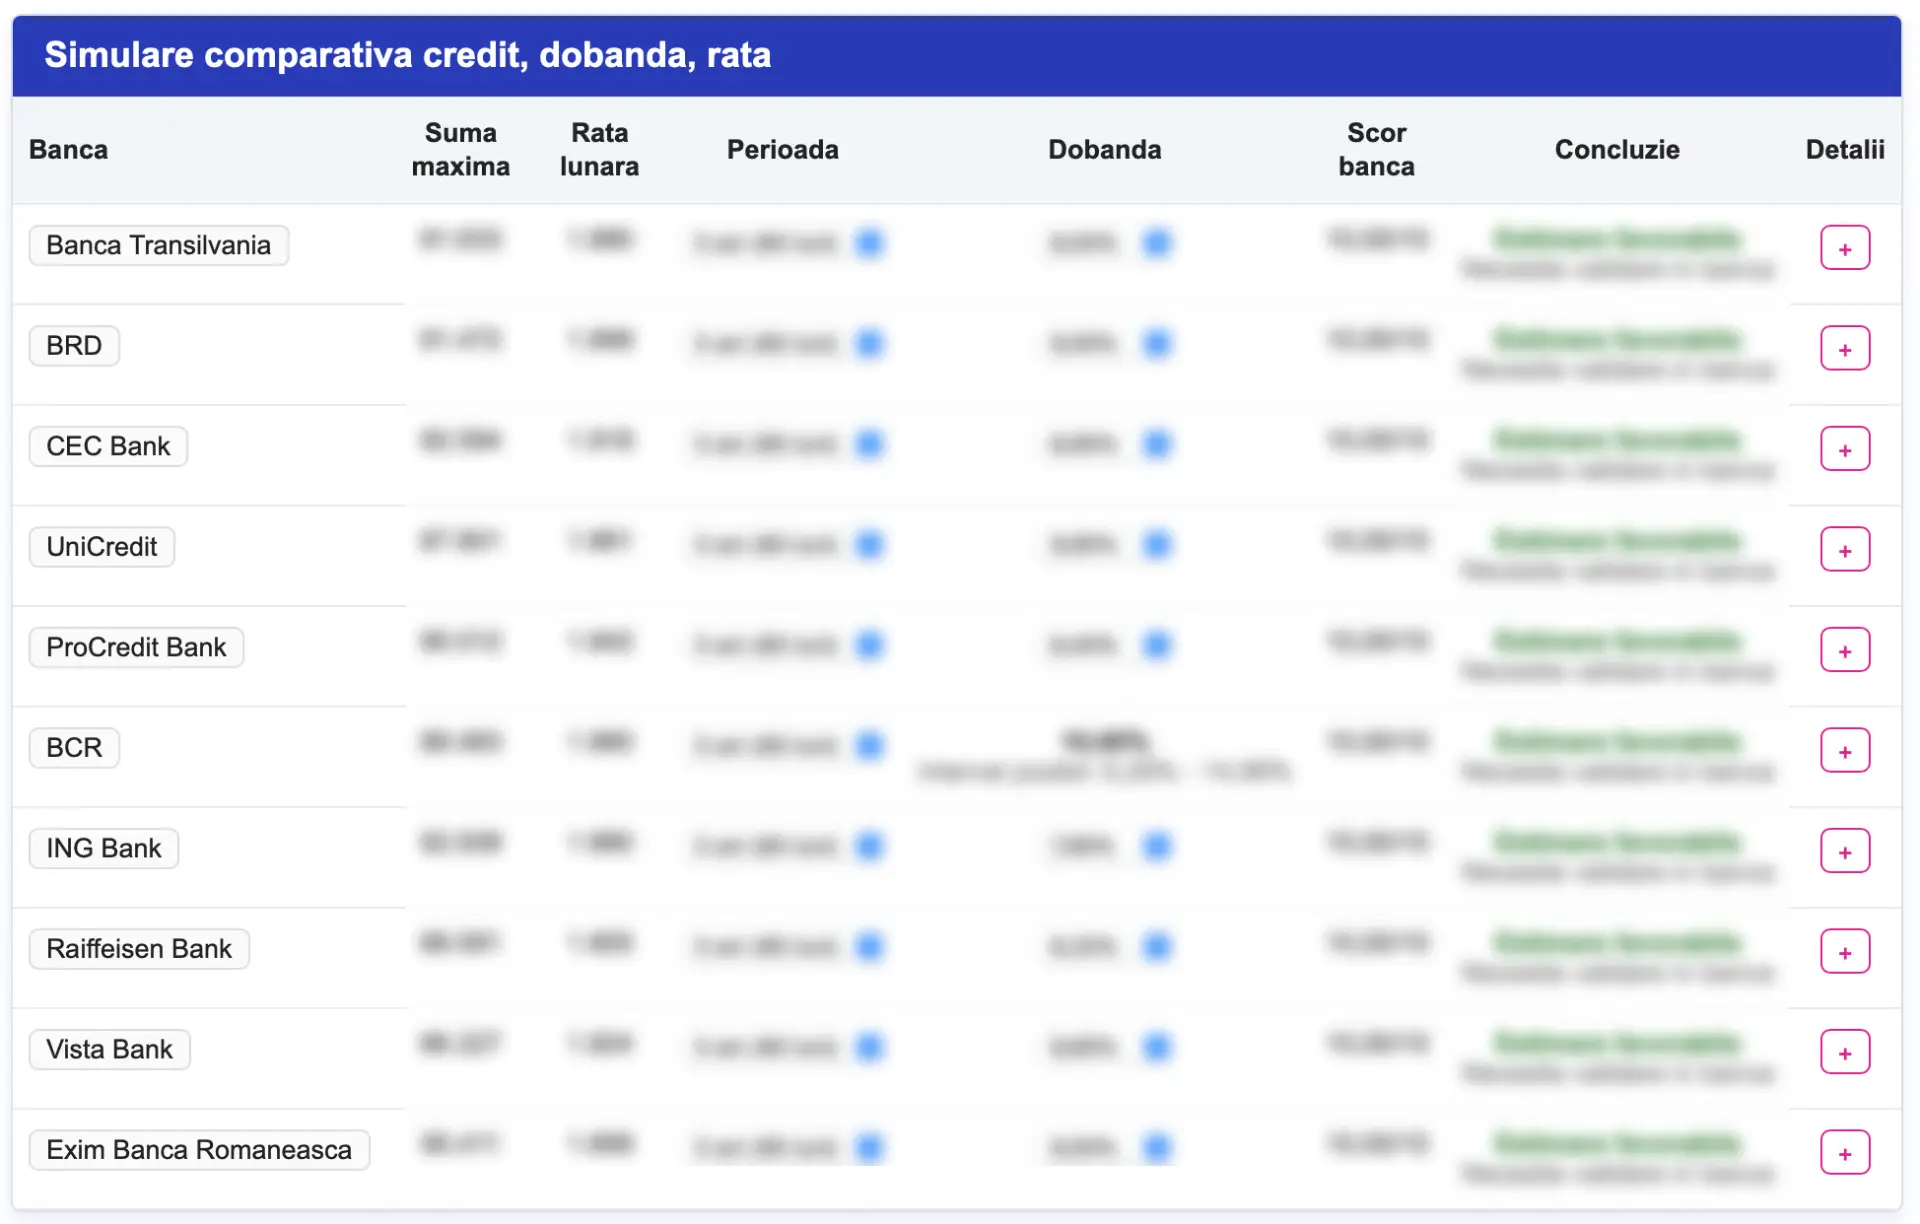The image size is (1920, 1224).
Task: Select the Banca Transilvania bank label
Action: [159, 245]
